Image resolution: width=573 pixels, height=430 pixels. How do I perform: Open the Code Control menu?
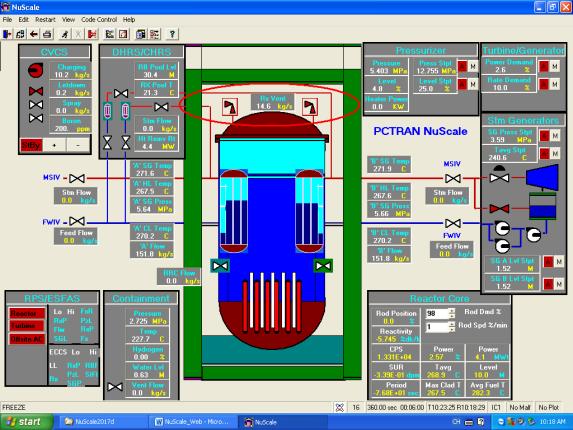click(99, 19)
